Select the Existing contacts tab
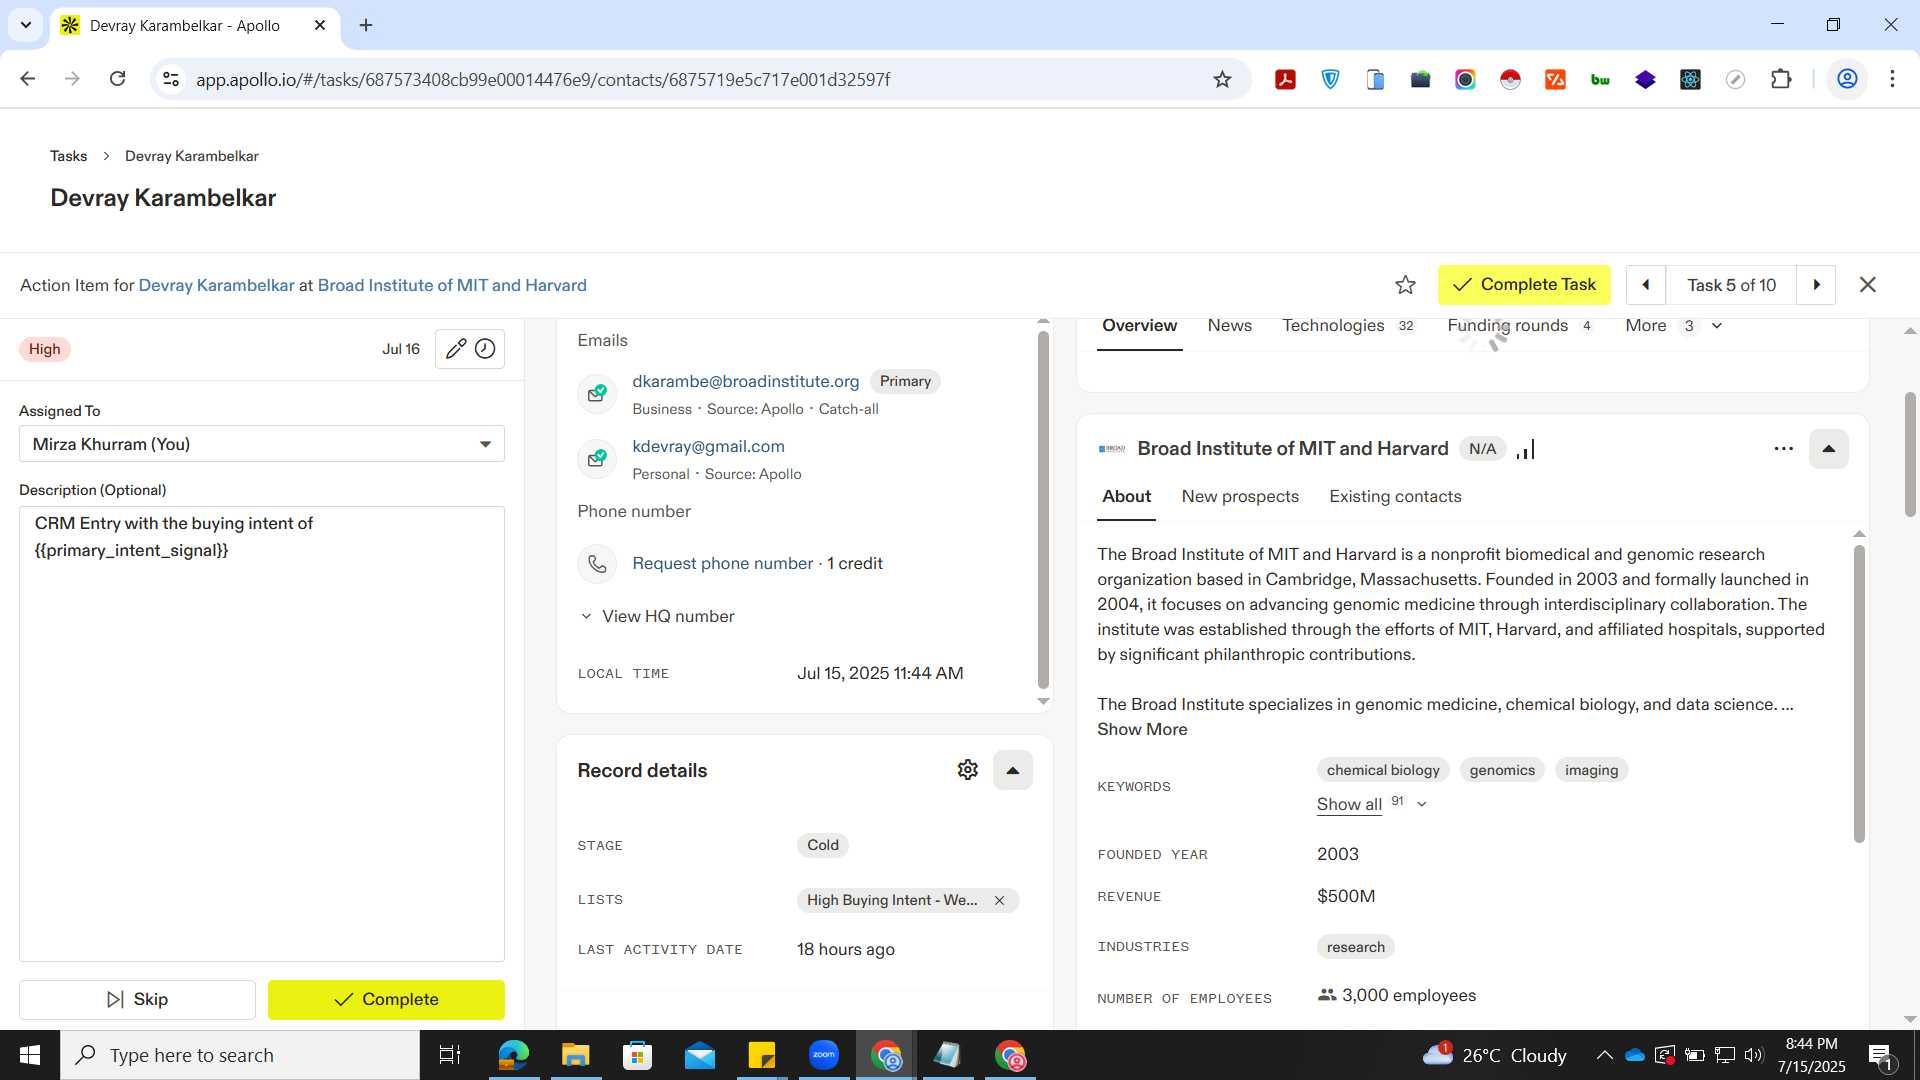This screenshot has width=1920, height=1080. click(1395, 497)
